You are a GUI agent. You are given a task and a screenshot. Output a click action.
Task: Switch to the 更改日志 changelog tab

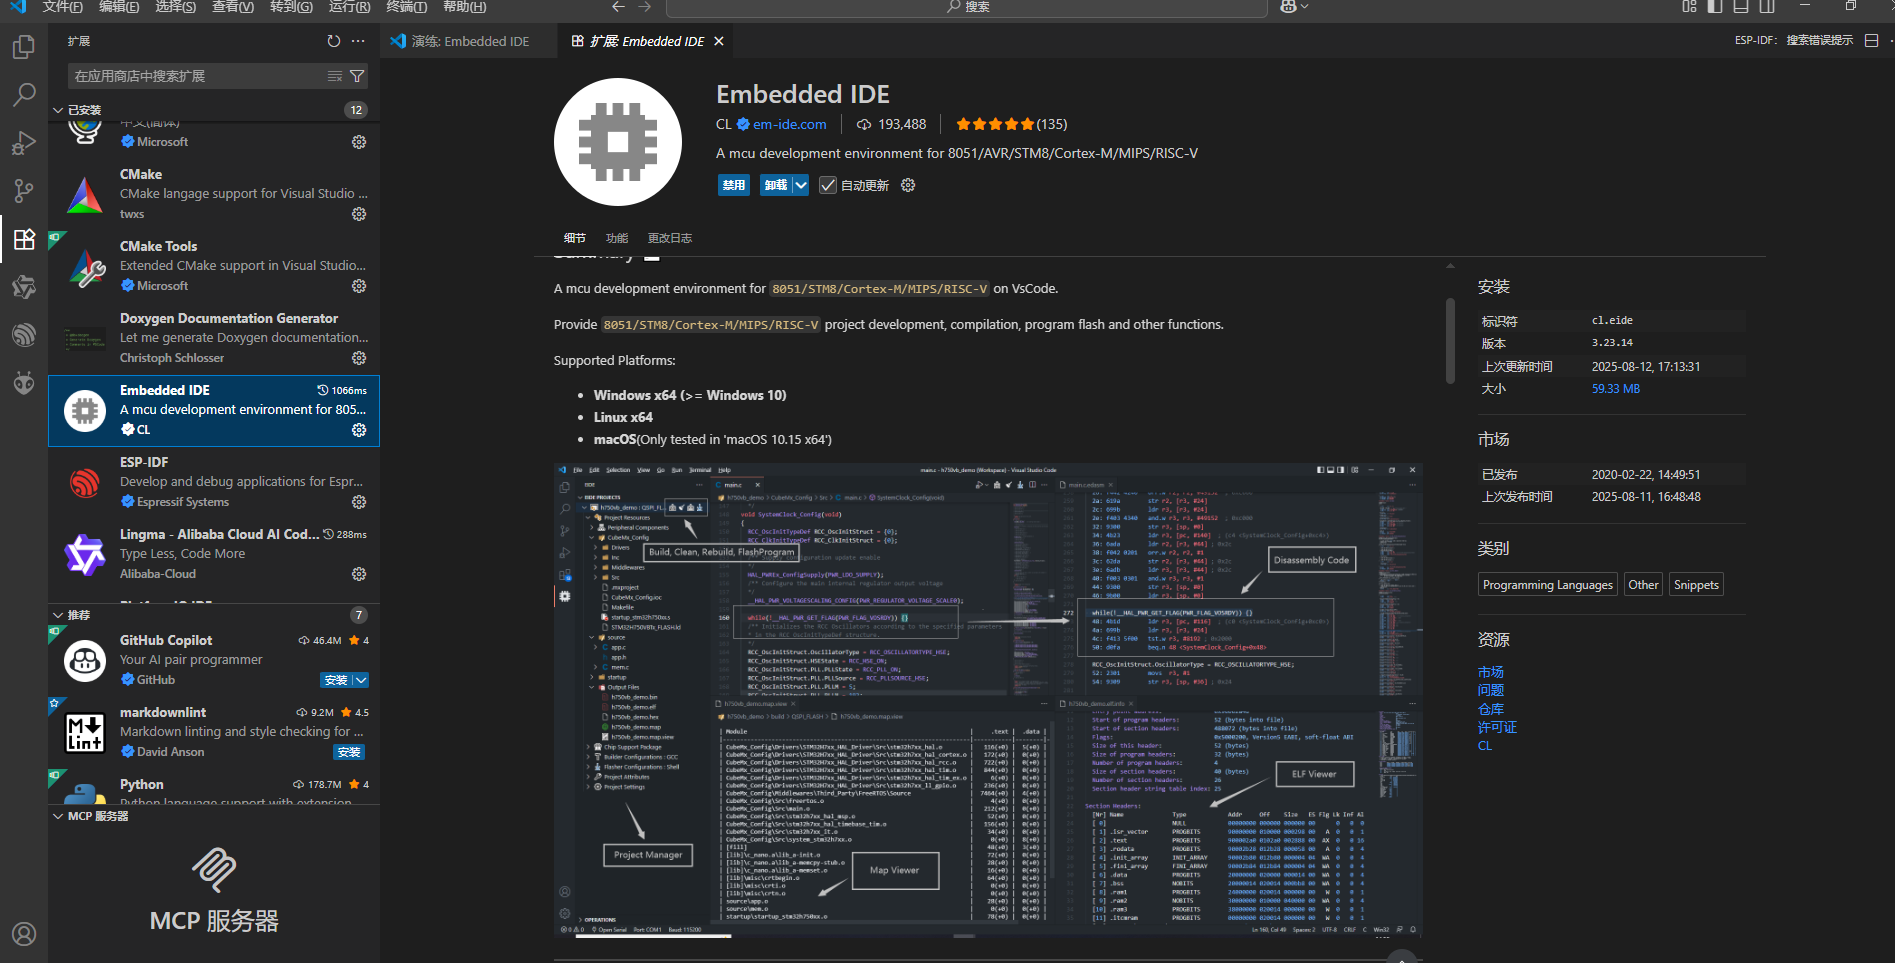(x=669, y=238)
